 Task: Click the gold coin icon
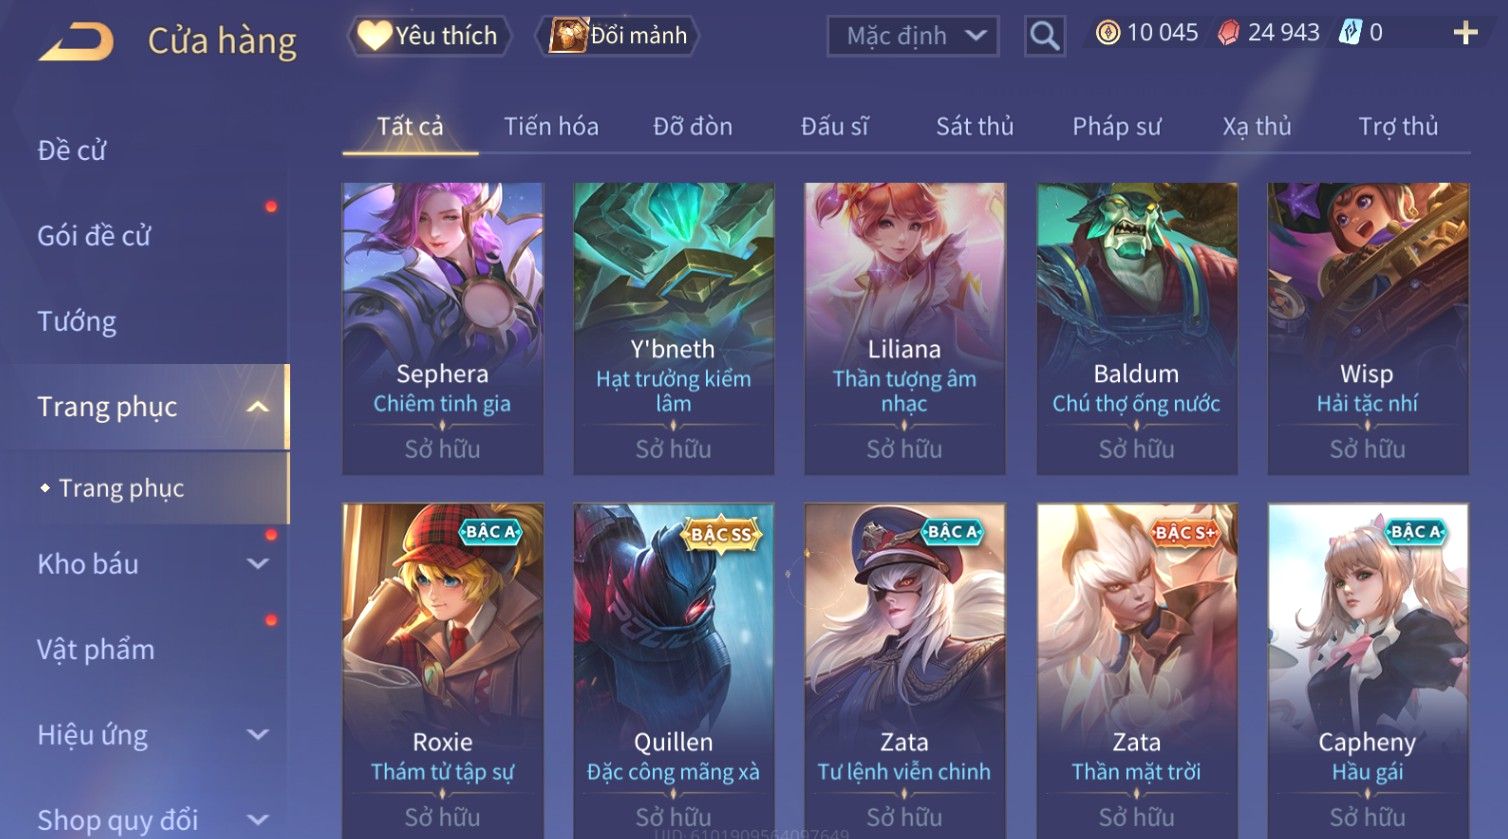coord(1107,33)
